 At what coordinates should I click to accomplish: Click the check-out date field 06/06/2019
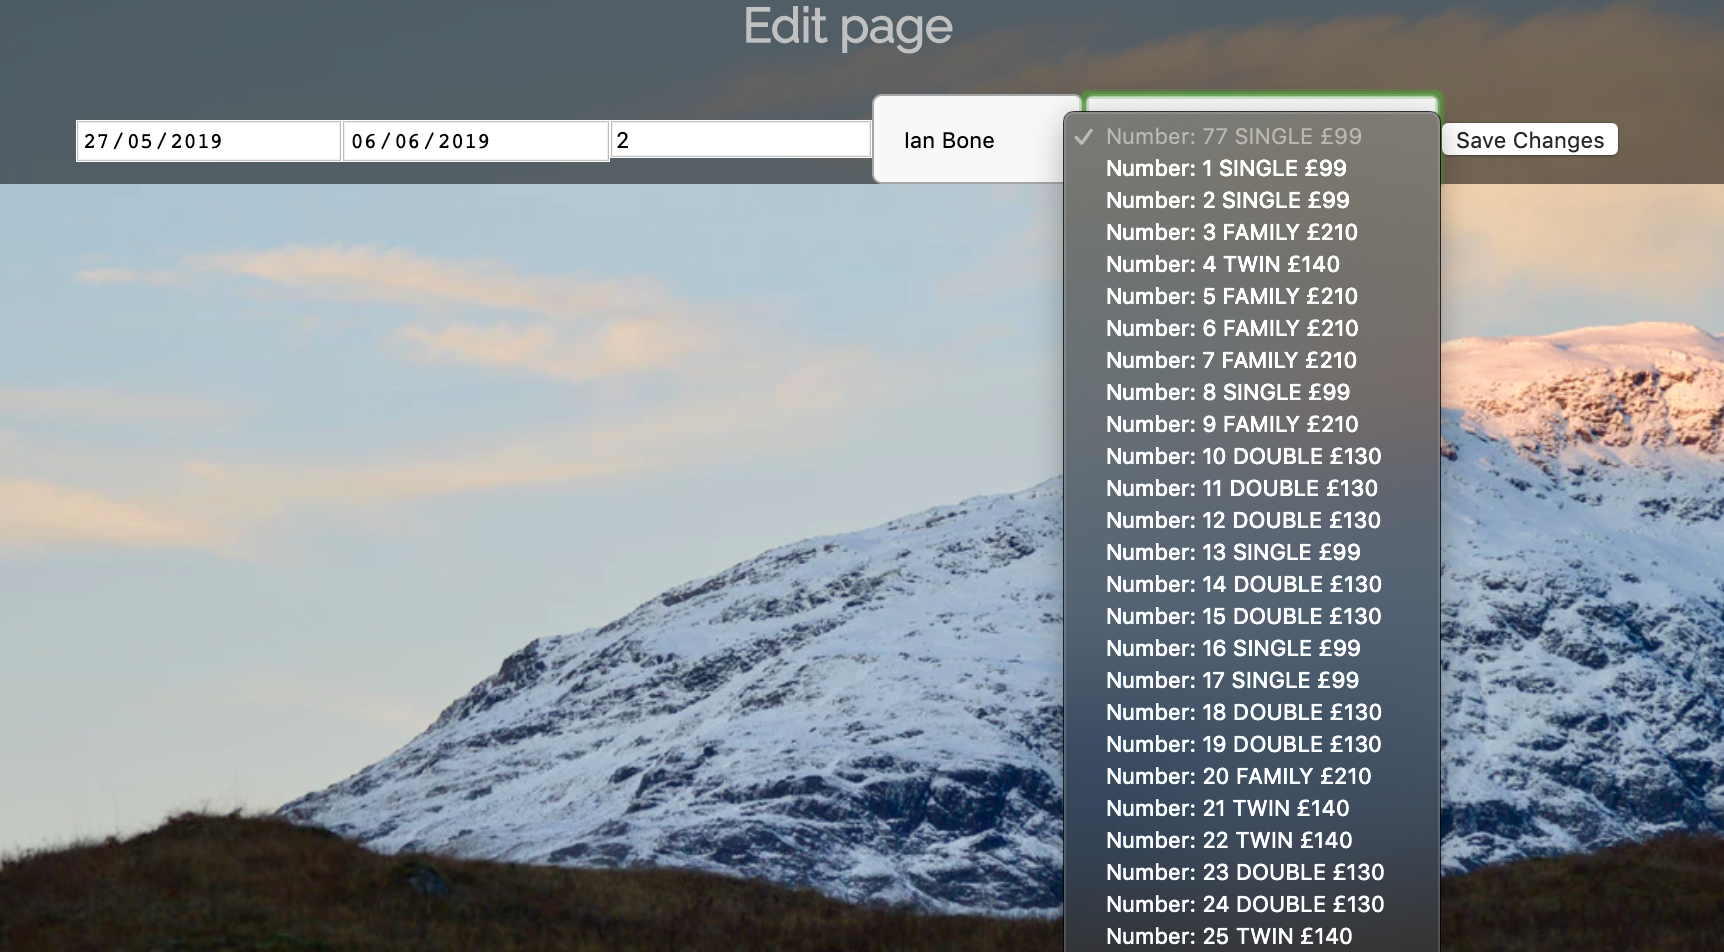(x=475, y=140)
